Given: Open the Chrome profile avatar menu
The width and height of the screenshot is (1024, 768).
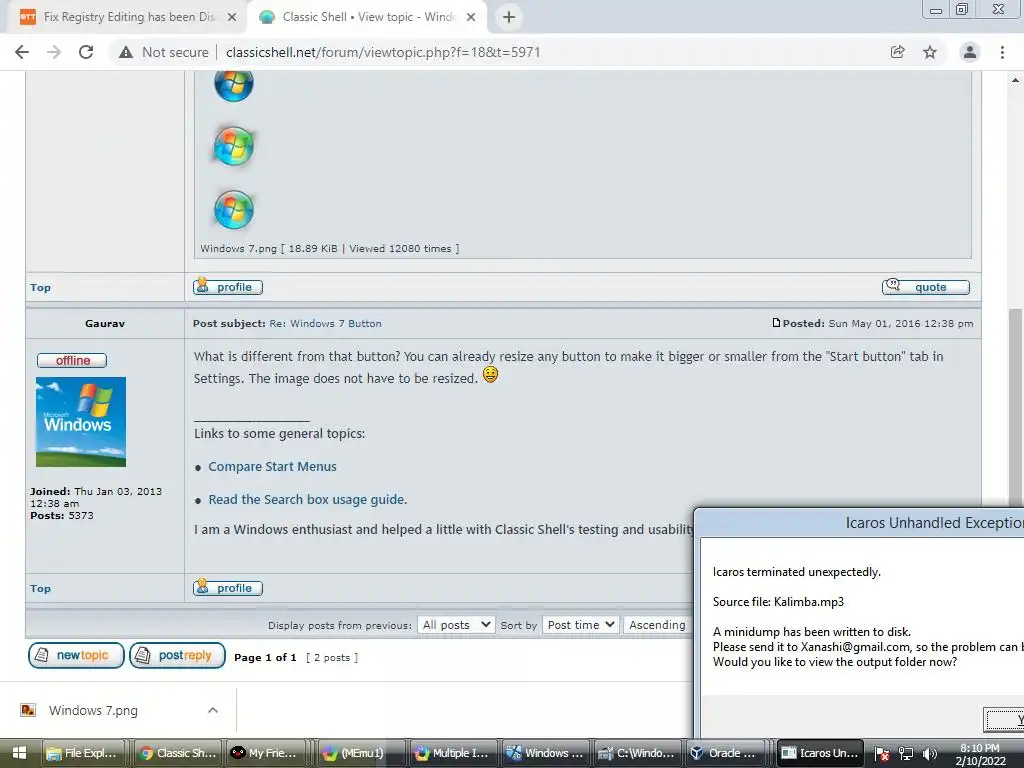Looking at the screenshot, I should [970, 52].
